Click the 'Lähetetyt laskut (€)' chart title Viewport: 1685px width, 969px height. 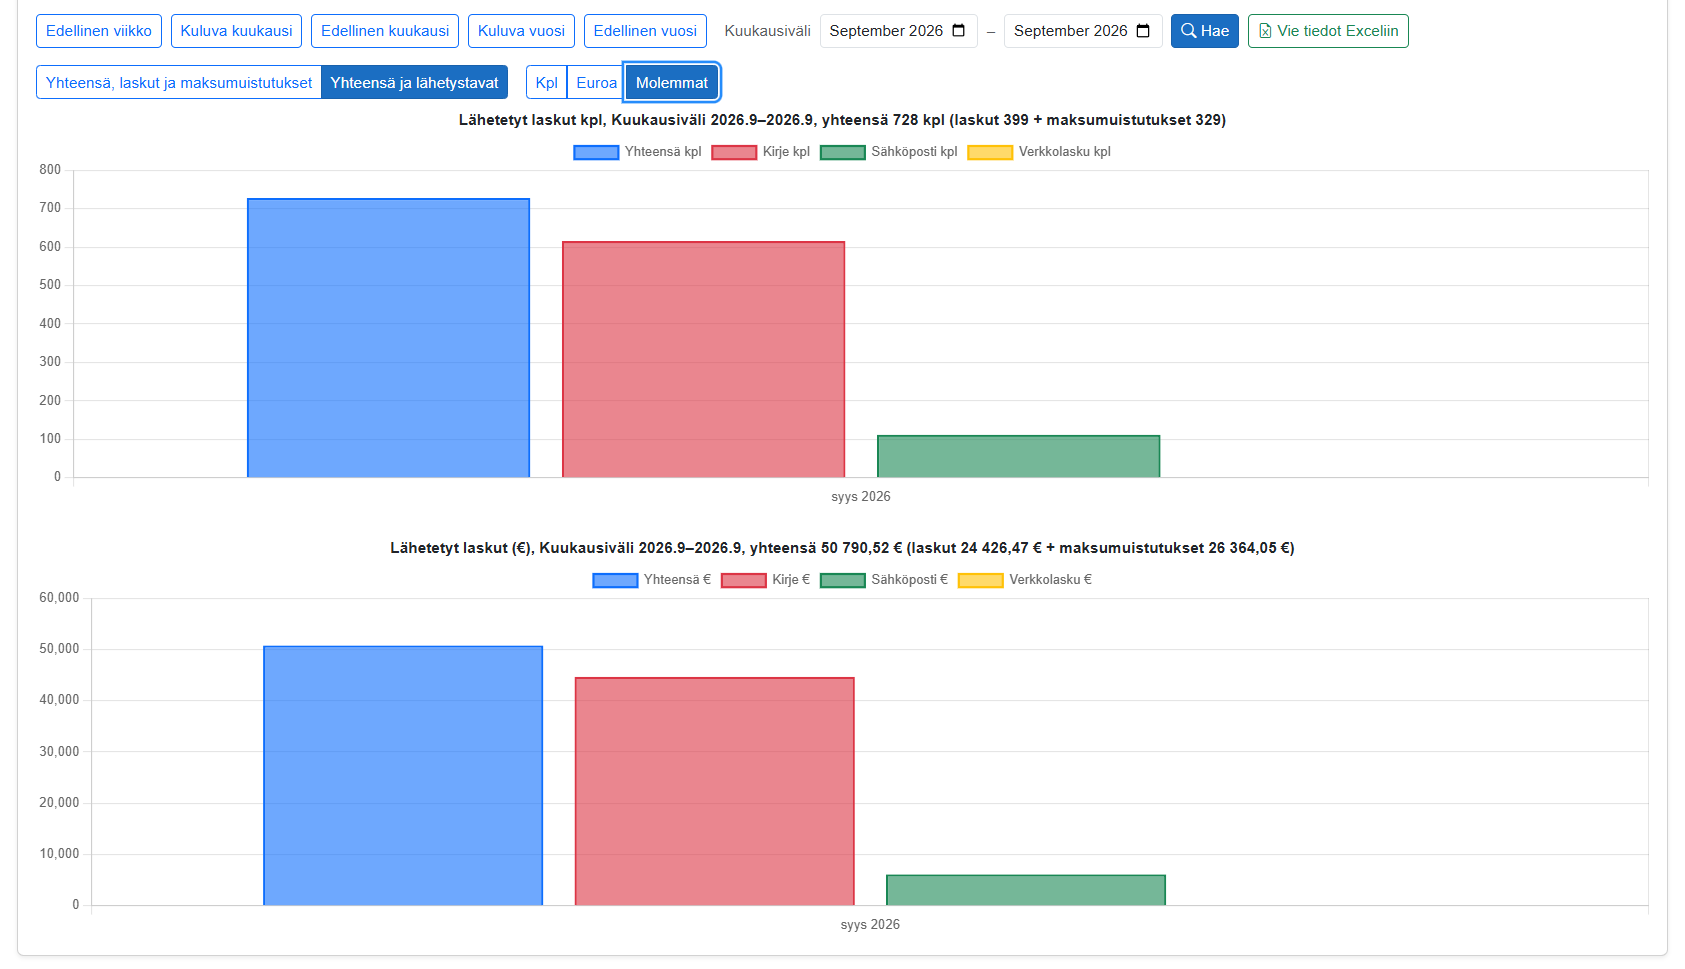click(842, 548)
